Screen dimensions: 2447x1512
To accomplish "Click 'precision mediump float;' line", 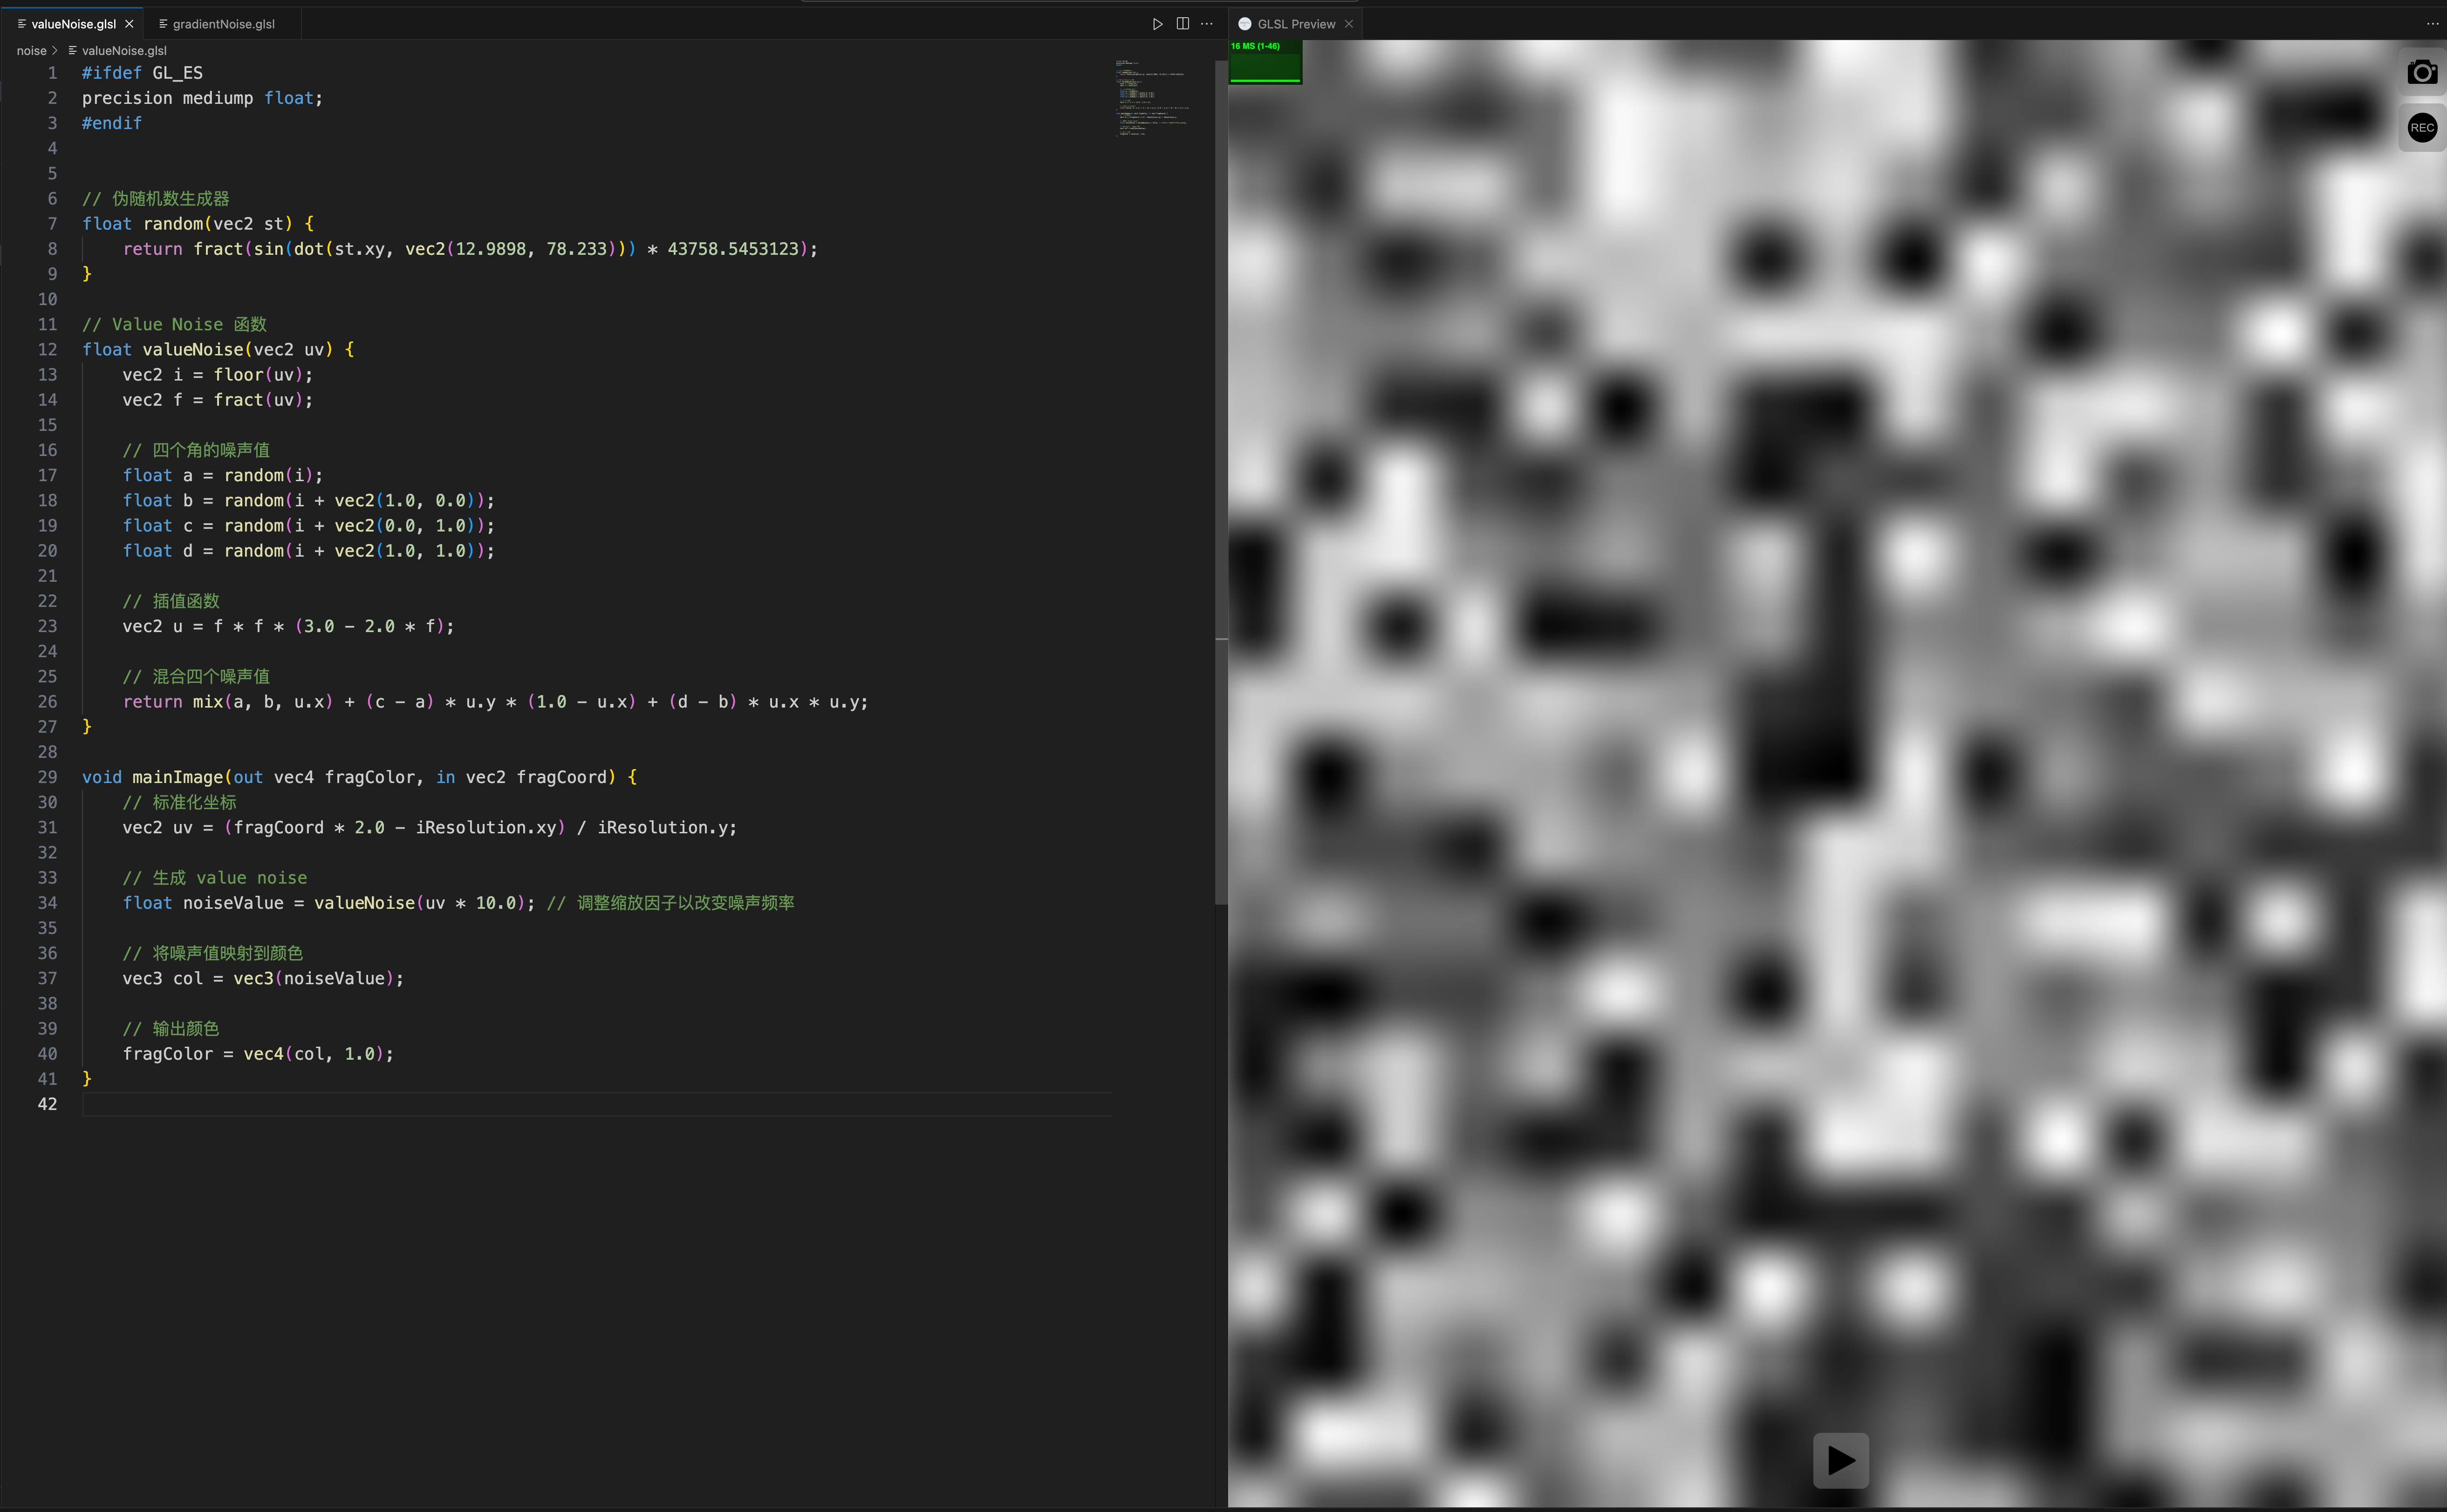I will click(202, 98).
